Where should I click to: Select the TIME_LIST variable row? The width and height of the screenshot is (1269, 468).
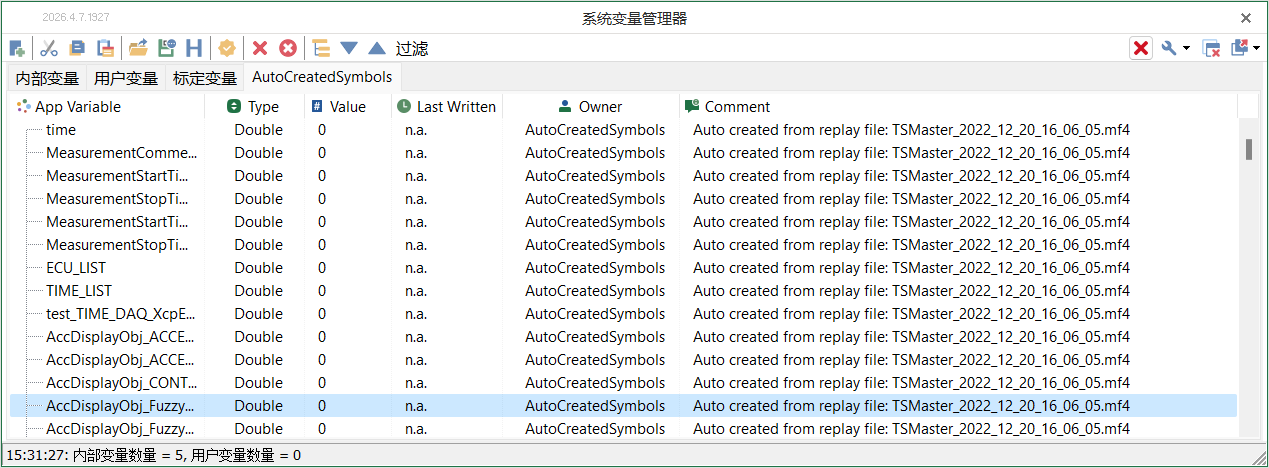[x=623, y=291]
